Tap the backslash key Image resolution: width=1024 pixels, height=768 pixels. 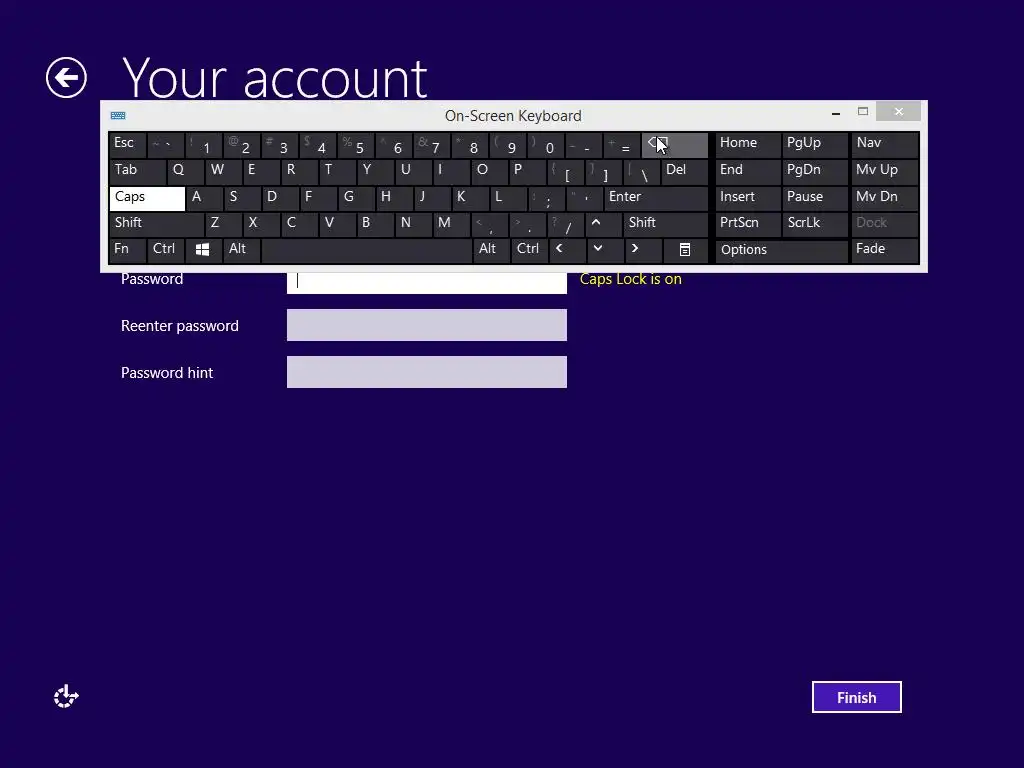641,172
